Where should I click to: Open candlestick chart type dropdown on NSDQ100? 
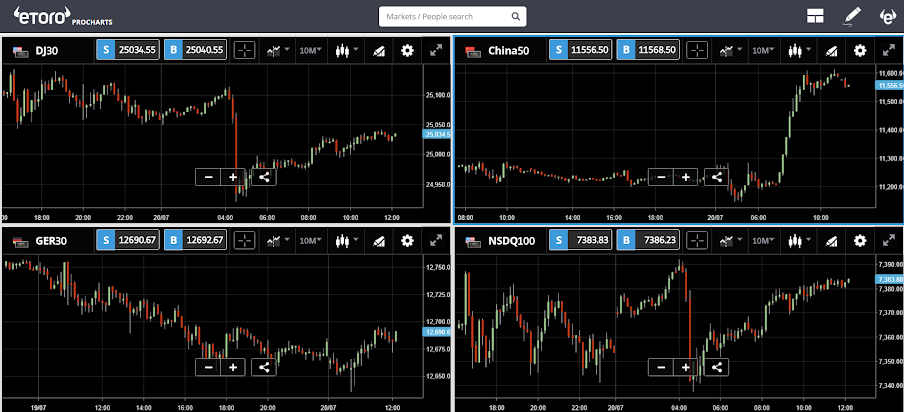(799, 240)
